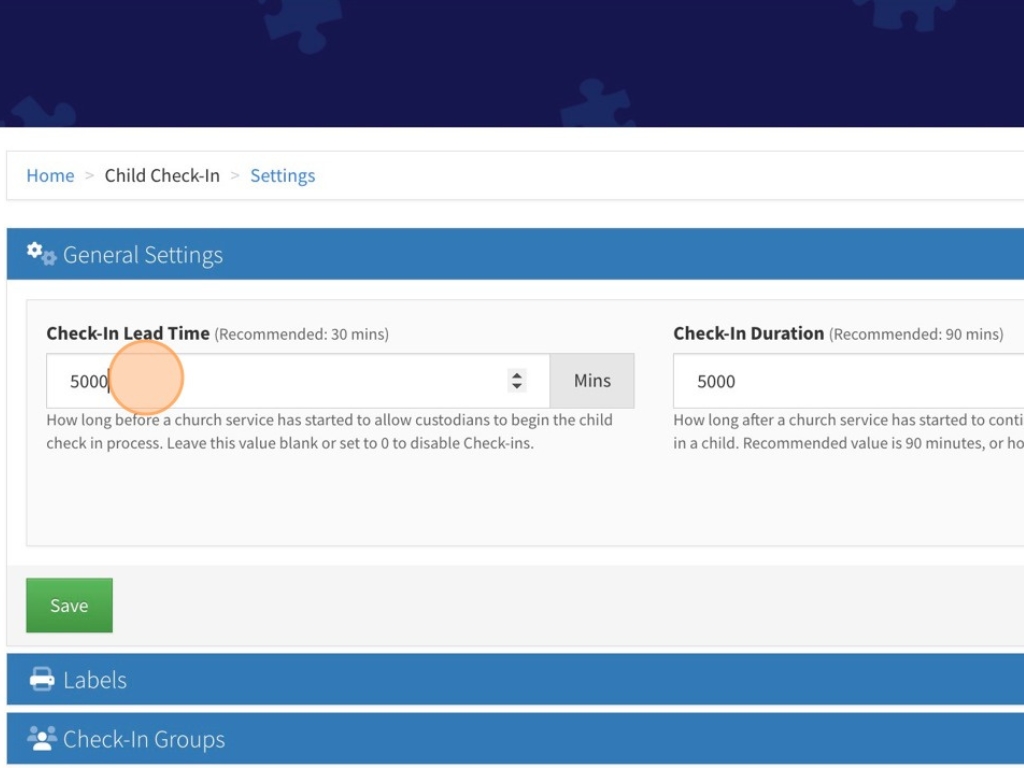Viewport: 1024px width, 768px height.
Task: Click the up arrow to increase lead time
Action: [517, 375]
